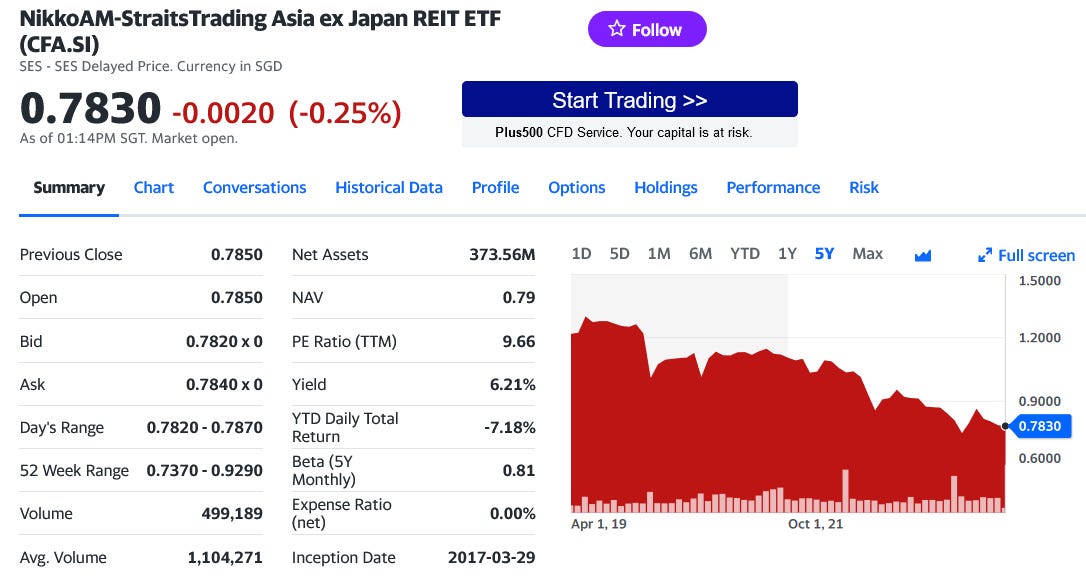Switch the chart to Max range
1086x576 pixels.
pyautogui.click(x=866, y=254)
